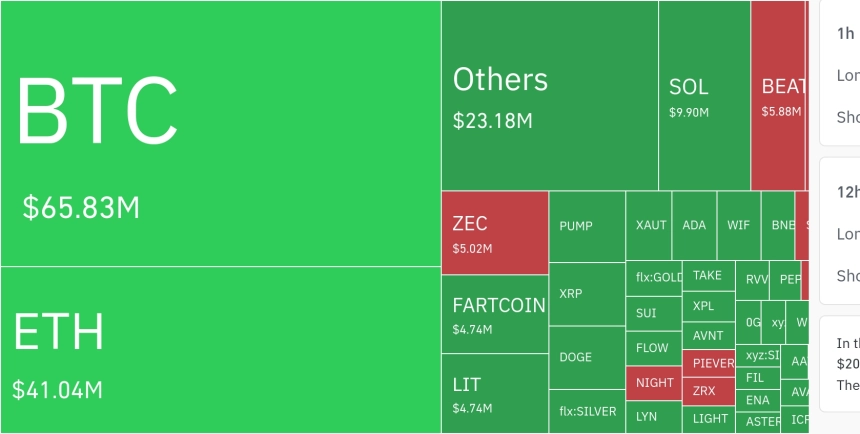Select the PUMP tile

click(x=587, y=226)
